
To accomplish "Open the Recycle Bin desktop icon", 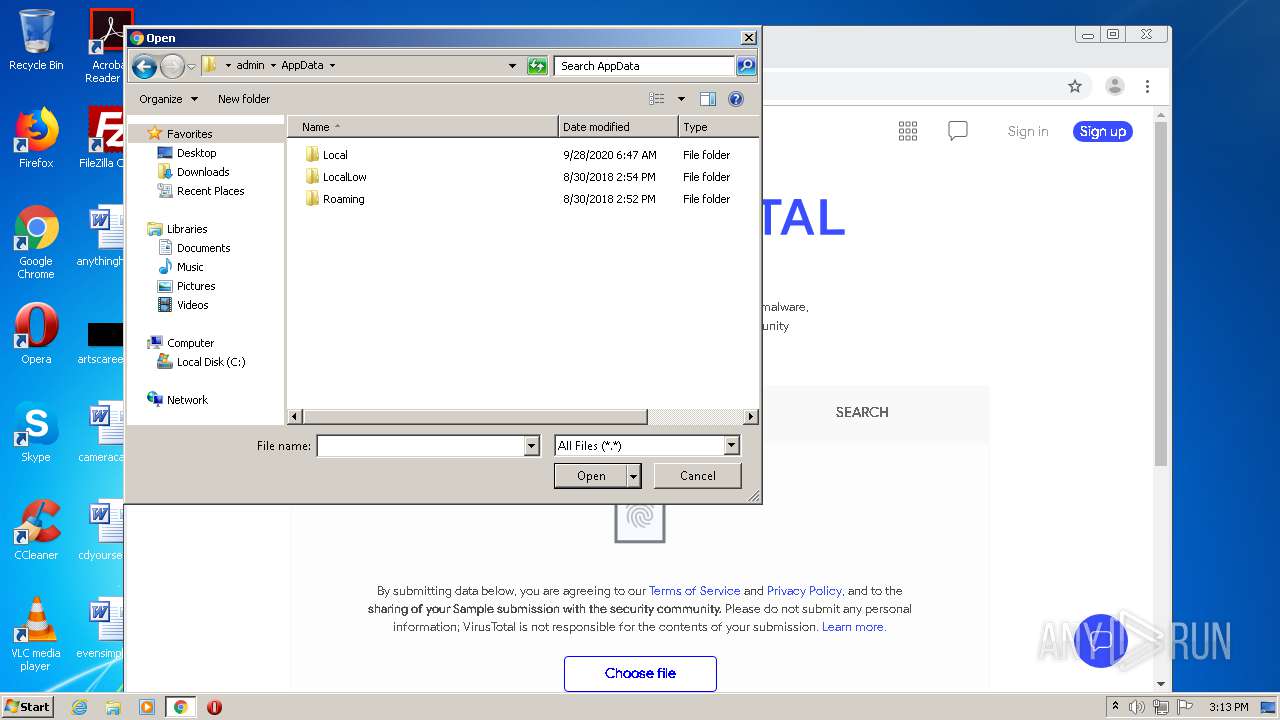I will click(36, 40).
